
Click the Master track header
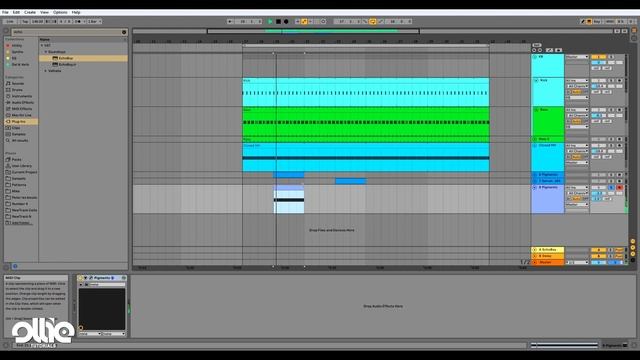[x=547, y=262]
